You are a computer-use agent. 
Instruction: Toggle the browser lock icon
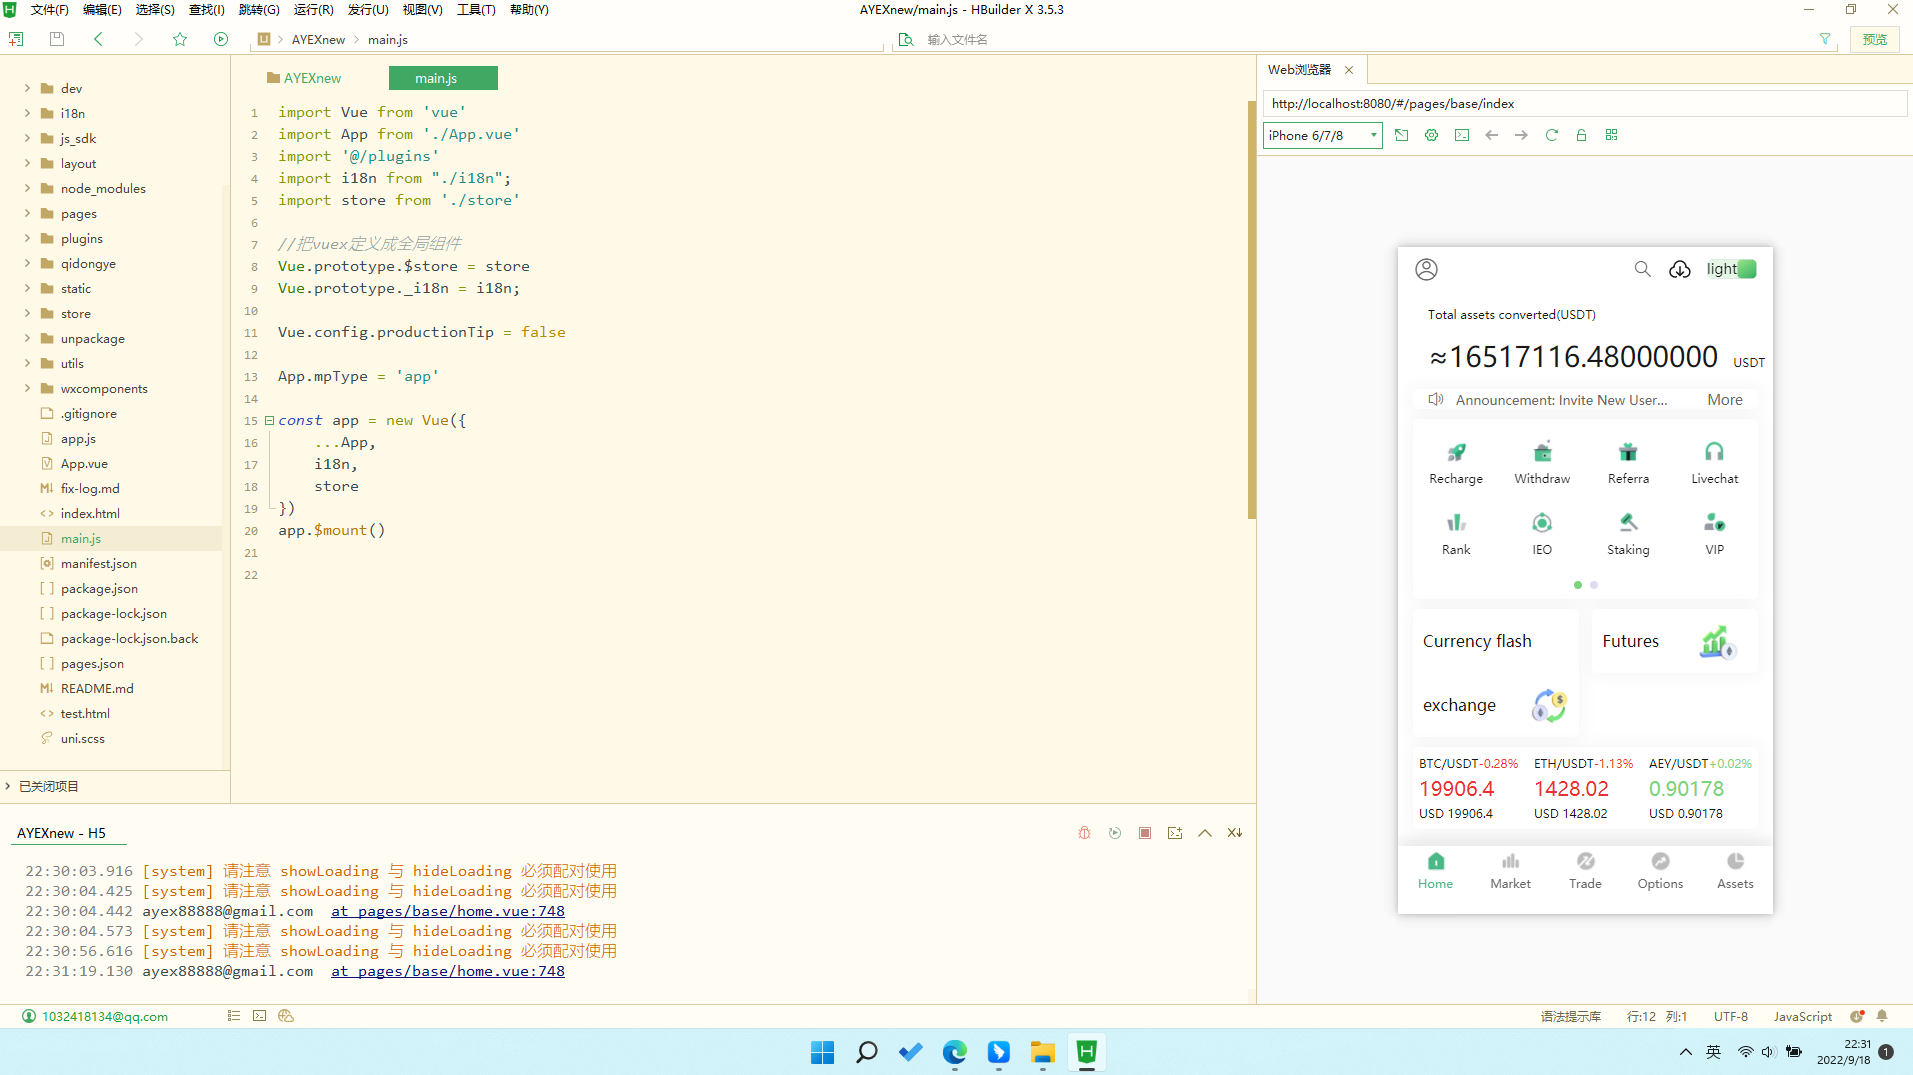coord(1581,135)
